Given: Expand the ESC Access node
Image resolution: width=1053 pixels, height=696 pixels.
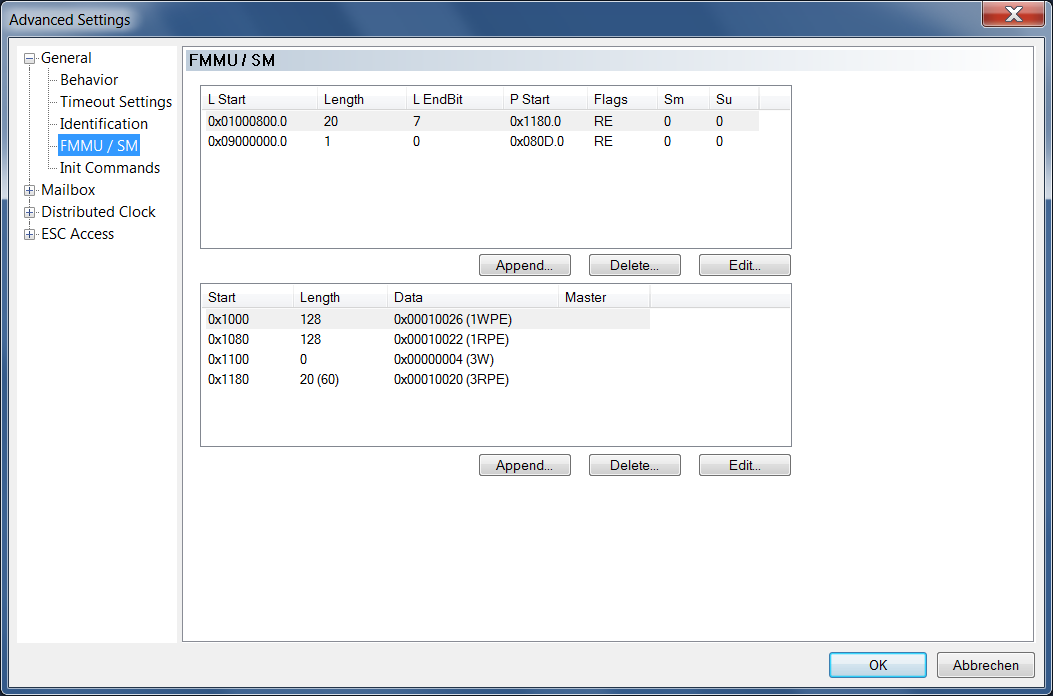Looking at the screenshot, I should (x=29, y=234).
